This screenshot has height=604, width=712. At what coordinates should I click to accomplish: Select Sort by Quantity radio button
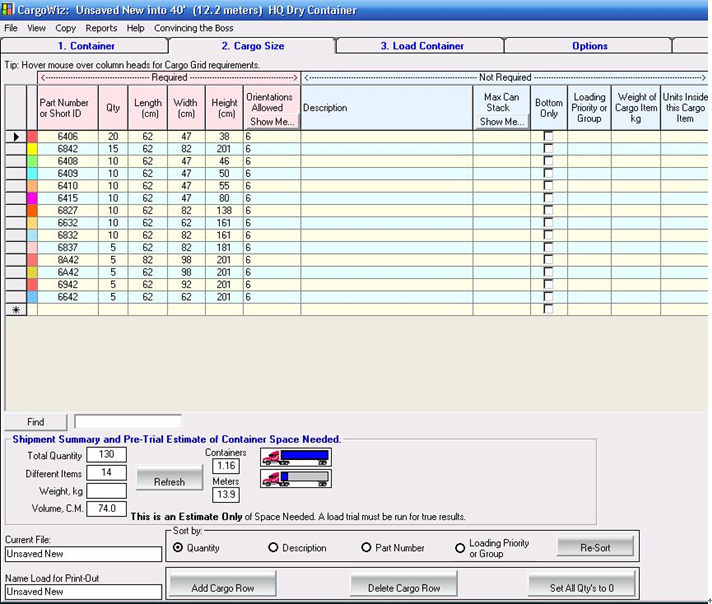click(x=178, y=548)
